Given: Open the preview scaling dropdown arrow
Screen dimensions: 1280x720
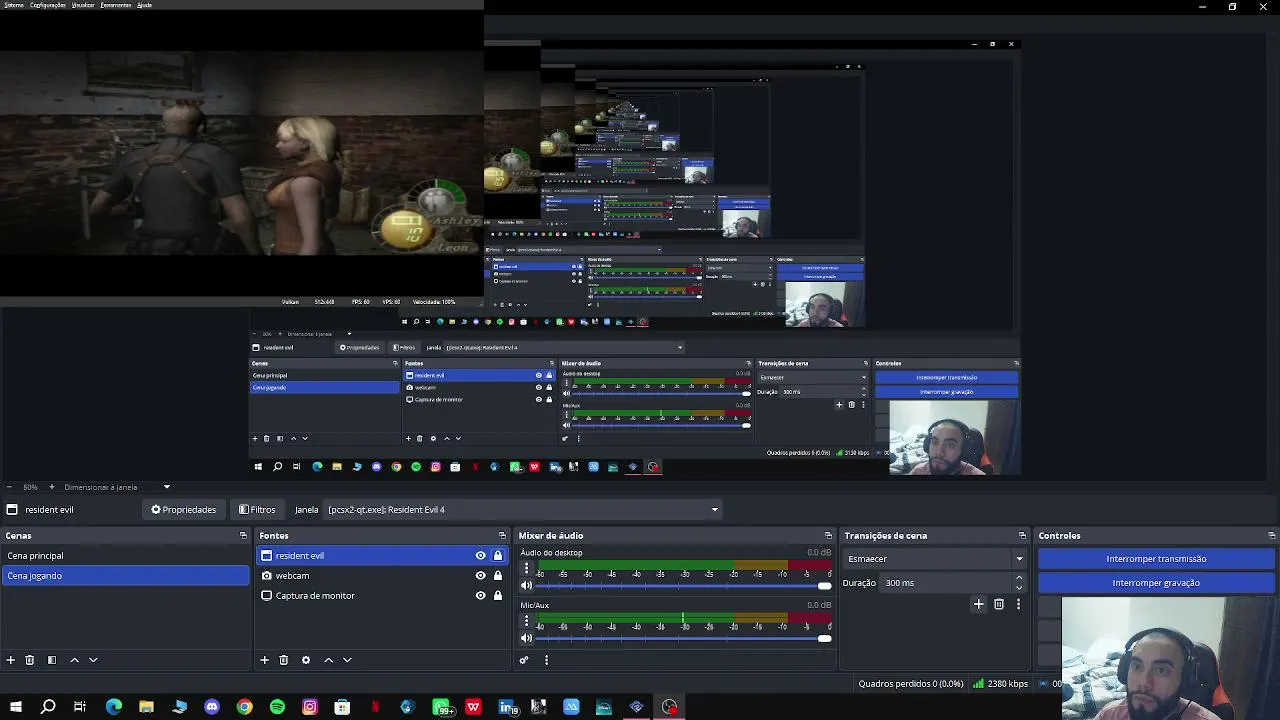Looking at the screenshot, I should click(167, 487).
